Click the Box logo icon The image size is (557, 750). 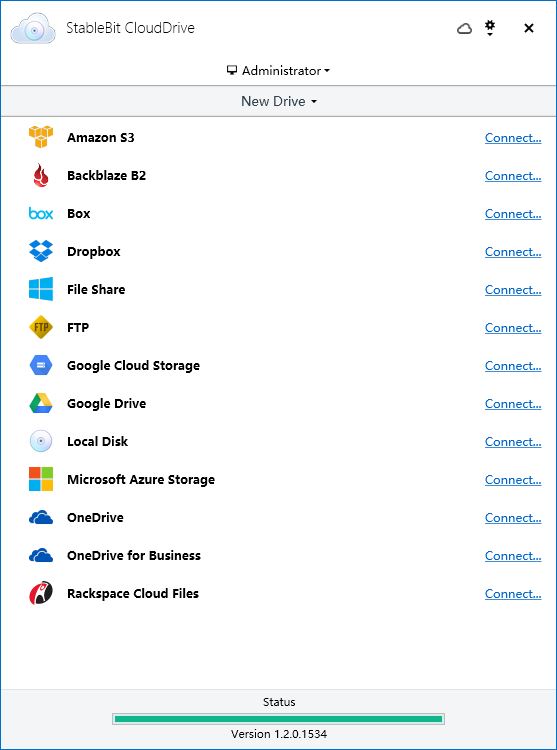coord(41,213)
